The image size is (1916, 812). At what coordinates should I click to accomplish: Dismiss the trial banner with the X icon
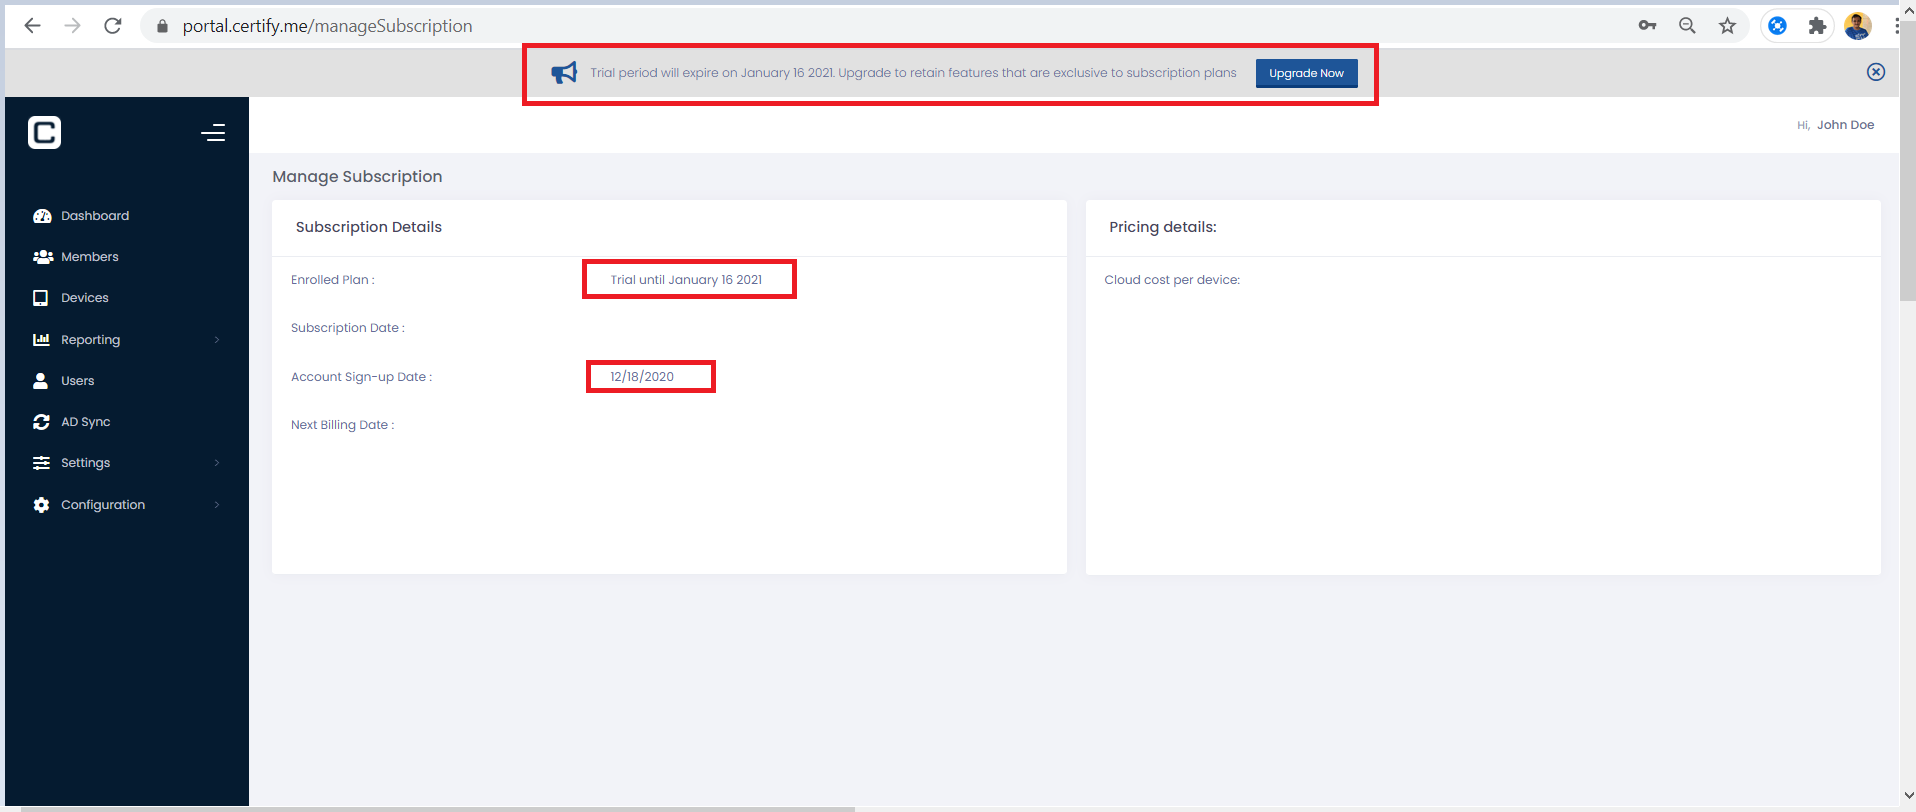[x=1876, y=72]
